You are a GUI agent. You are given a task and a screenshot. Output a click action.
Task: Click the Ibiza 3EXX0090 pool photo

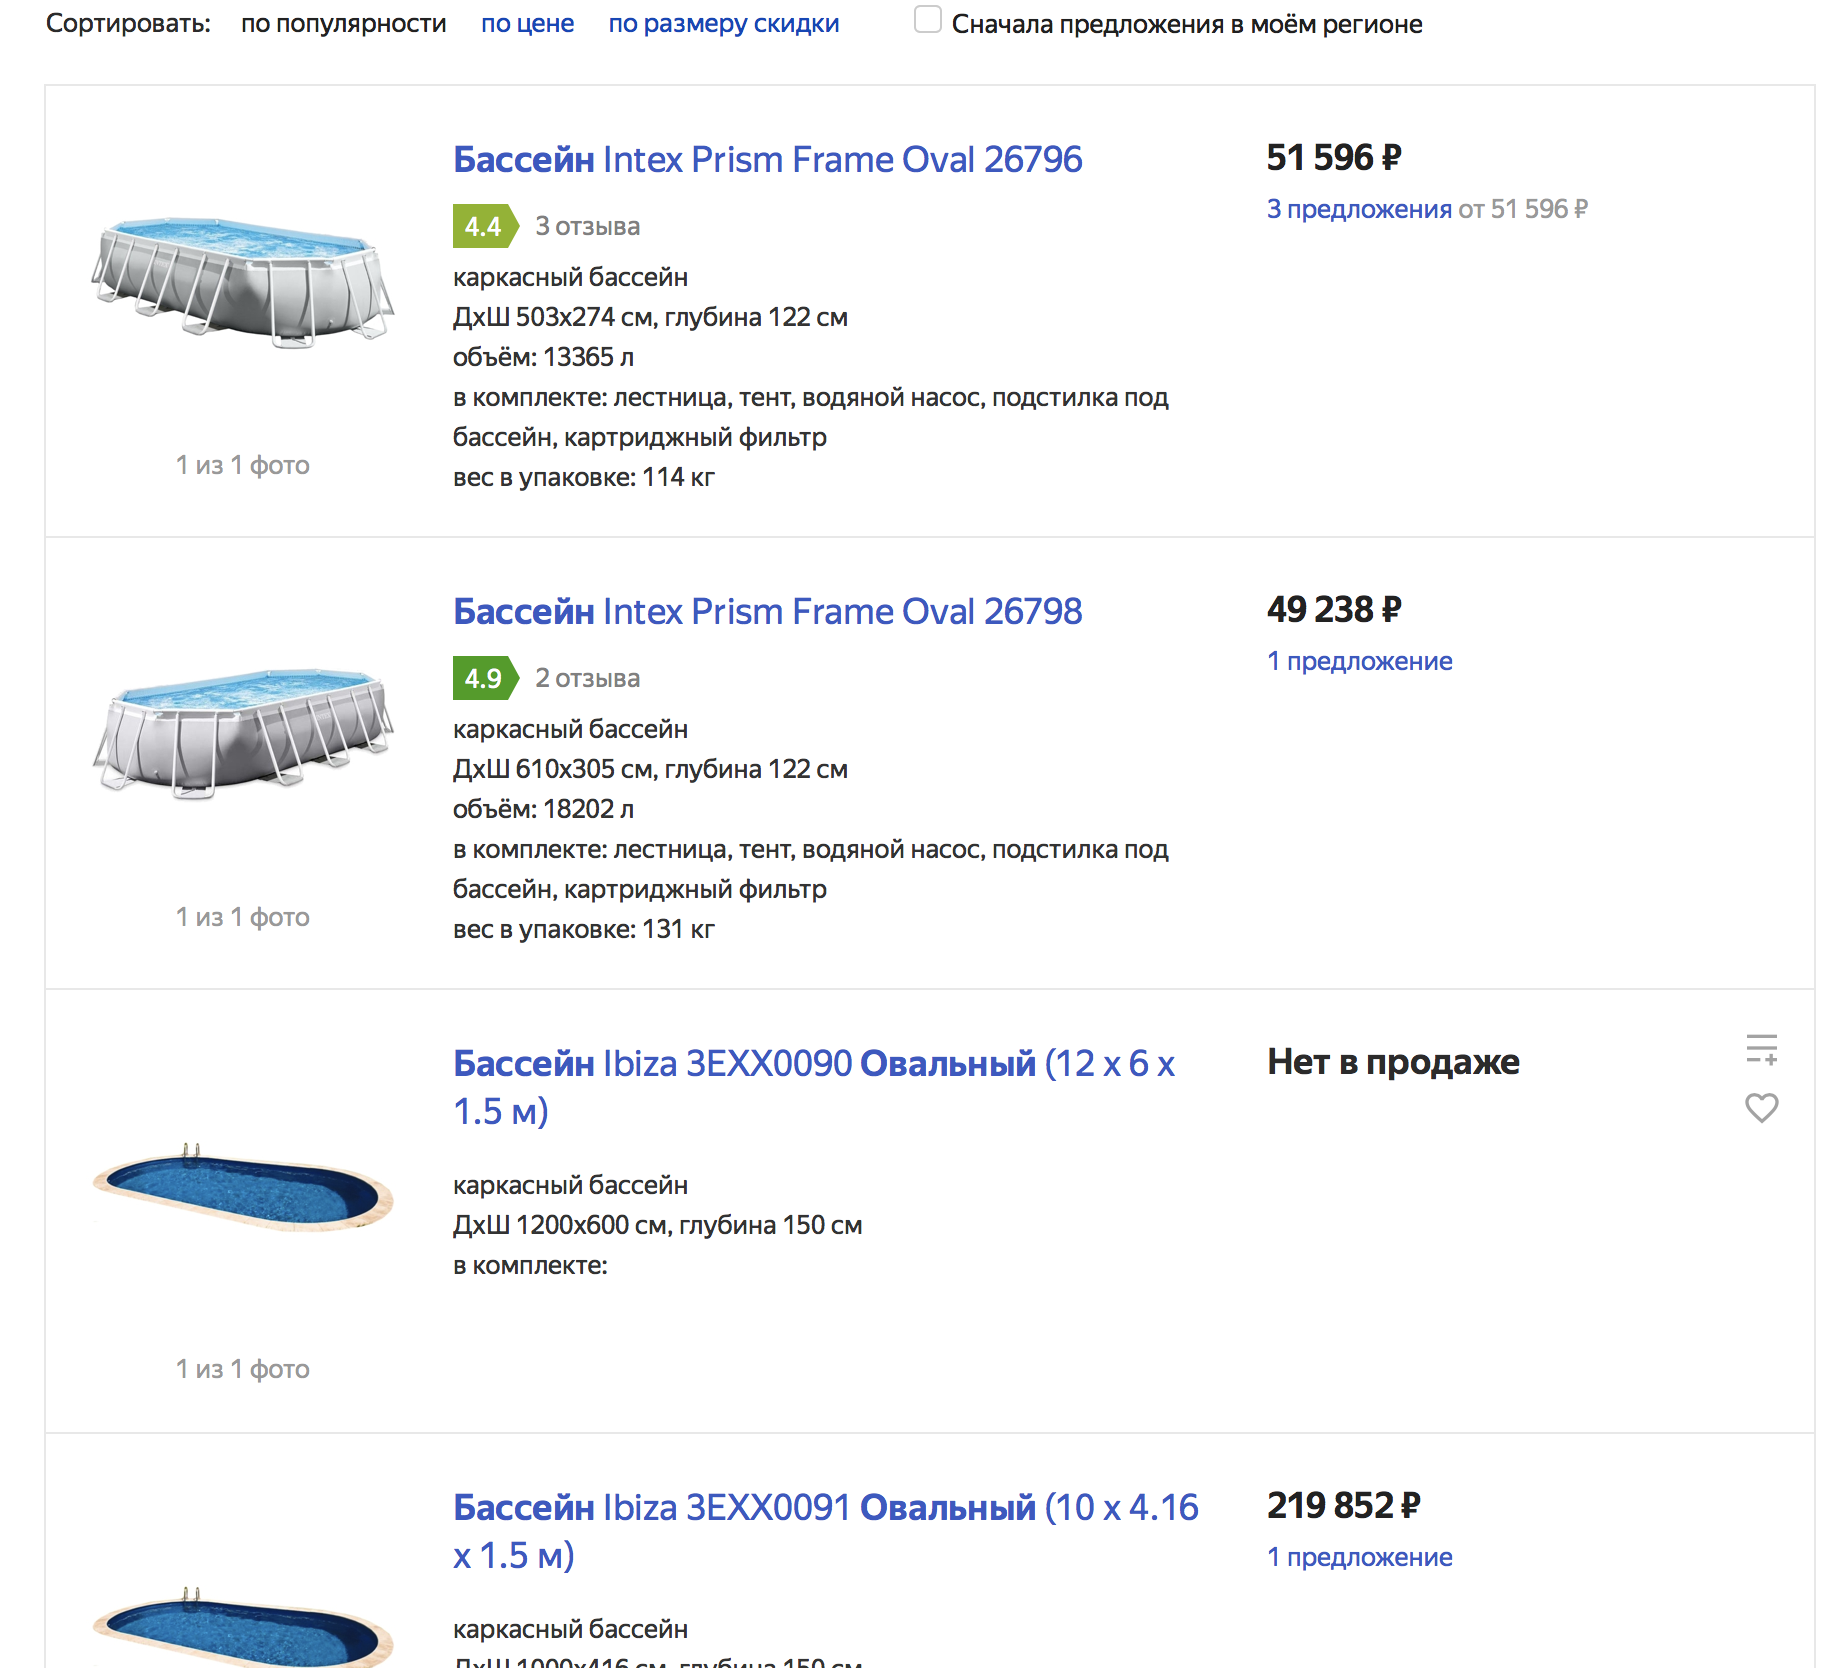243,1188
